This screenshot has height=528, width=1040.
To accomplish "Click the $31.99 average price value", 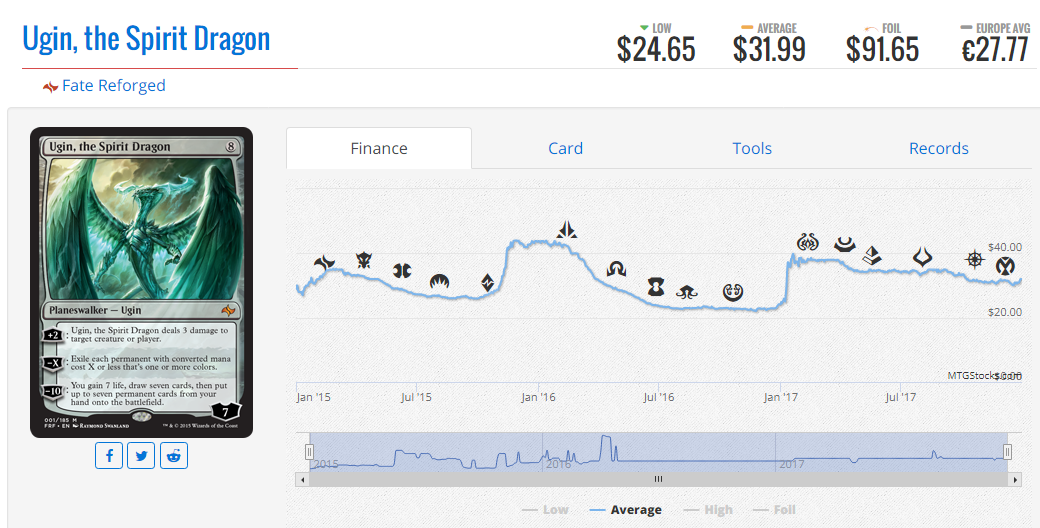I will pyautogui.click(x=769, y=50).
